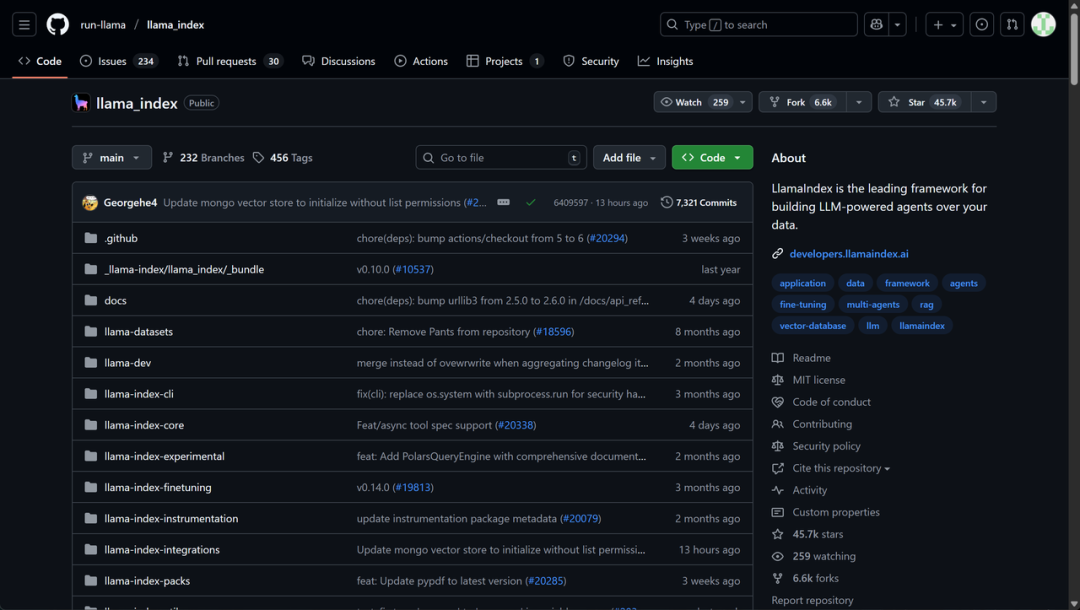Open the Fork options dropdown arrow

click(859, 102)
